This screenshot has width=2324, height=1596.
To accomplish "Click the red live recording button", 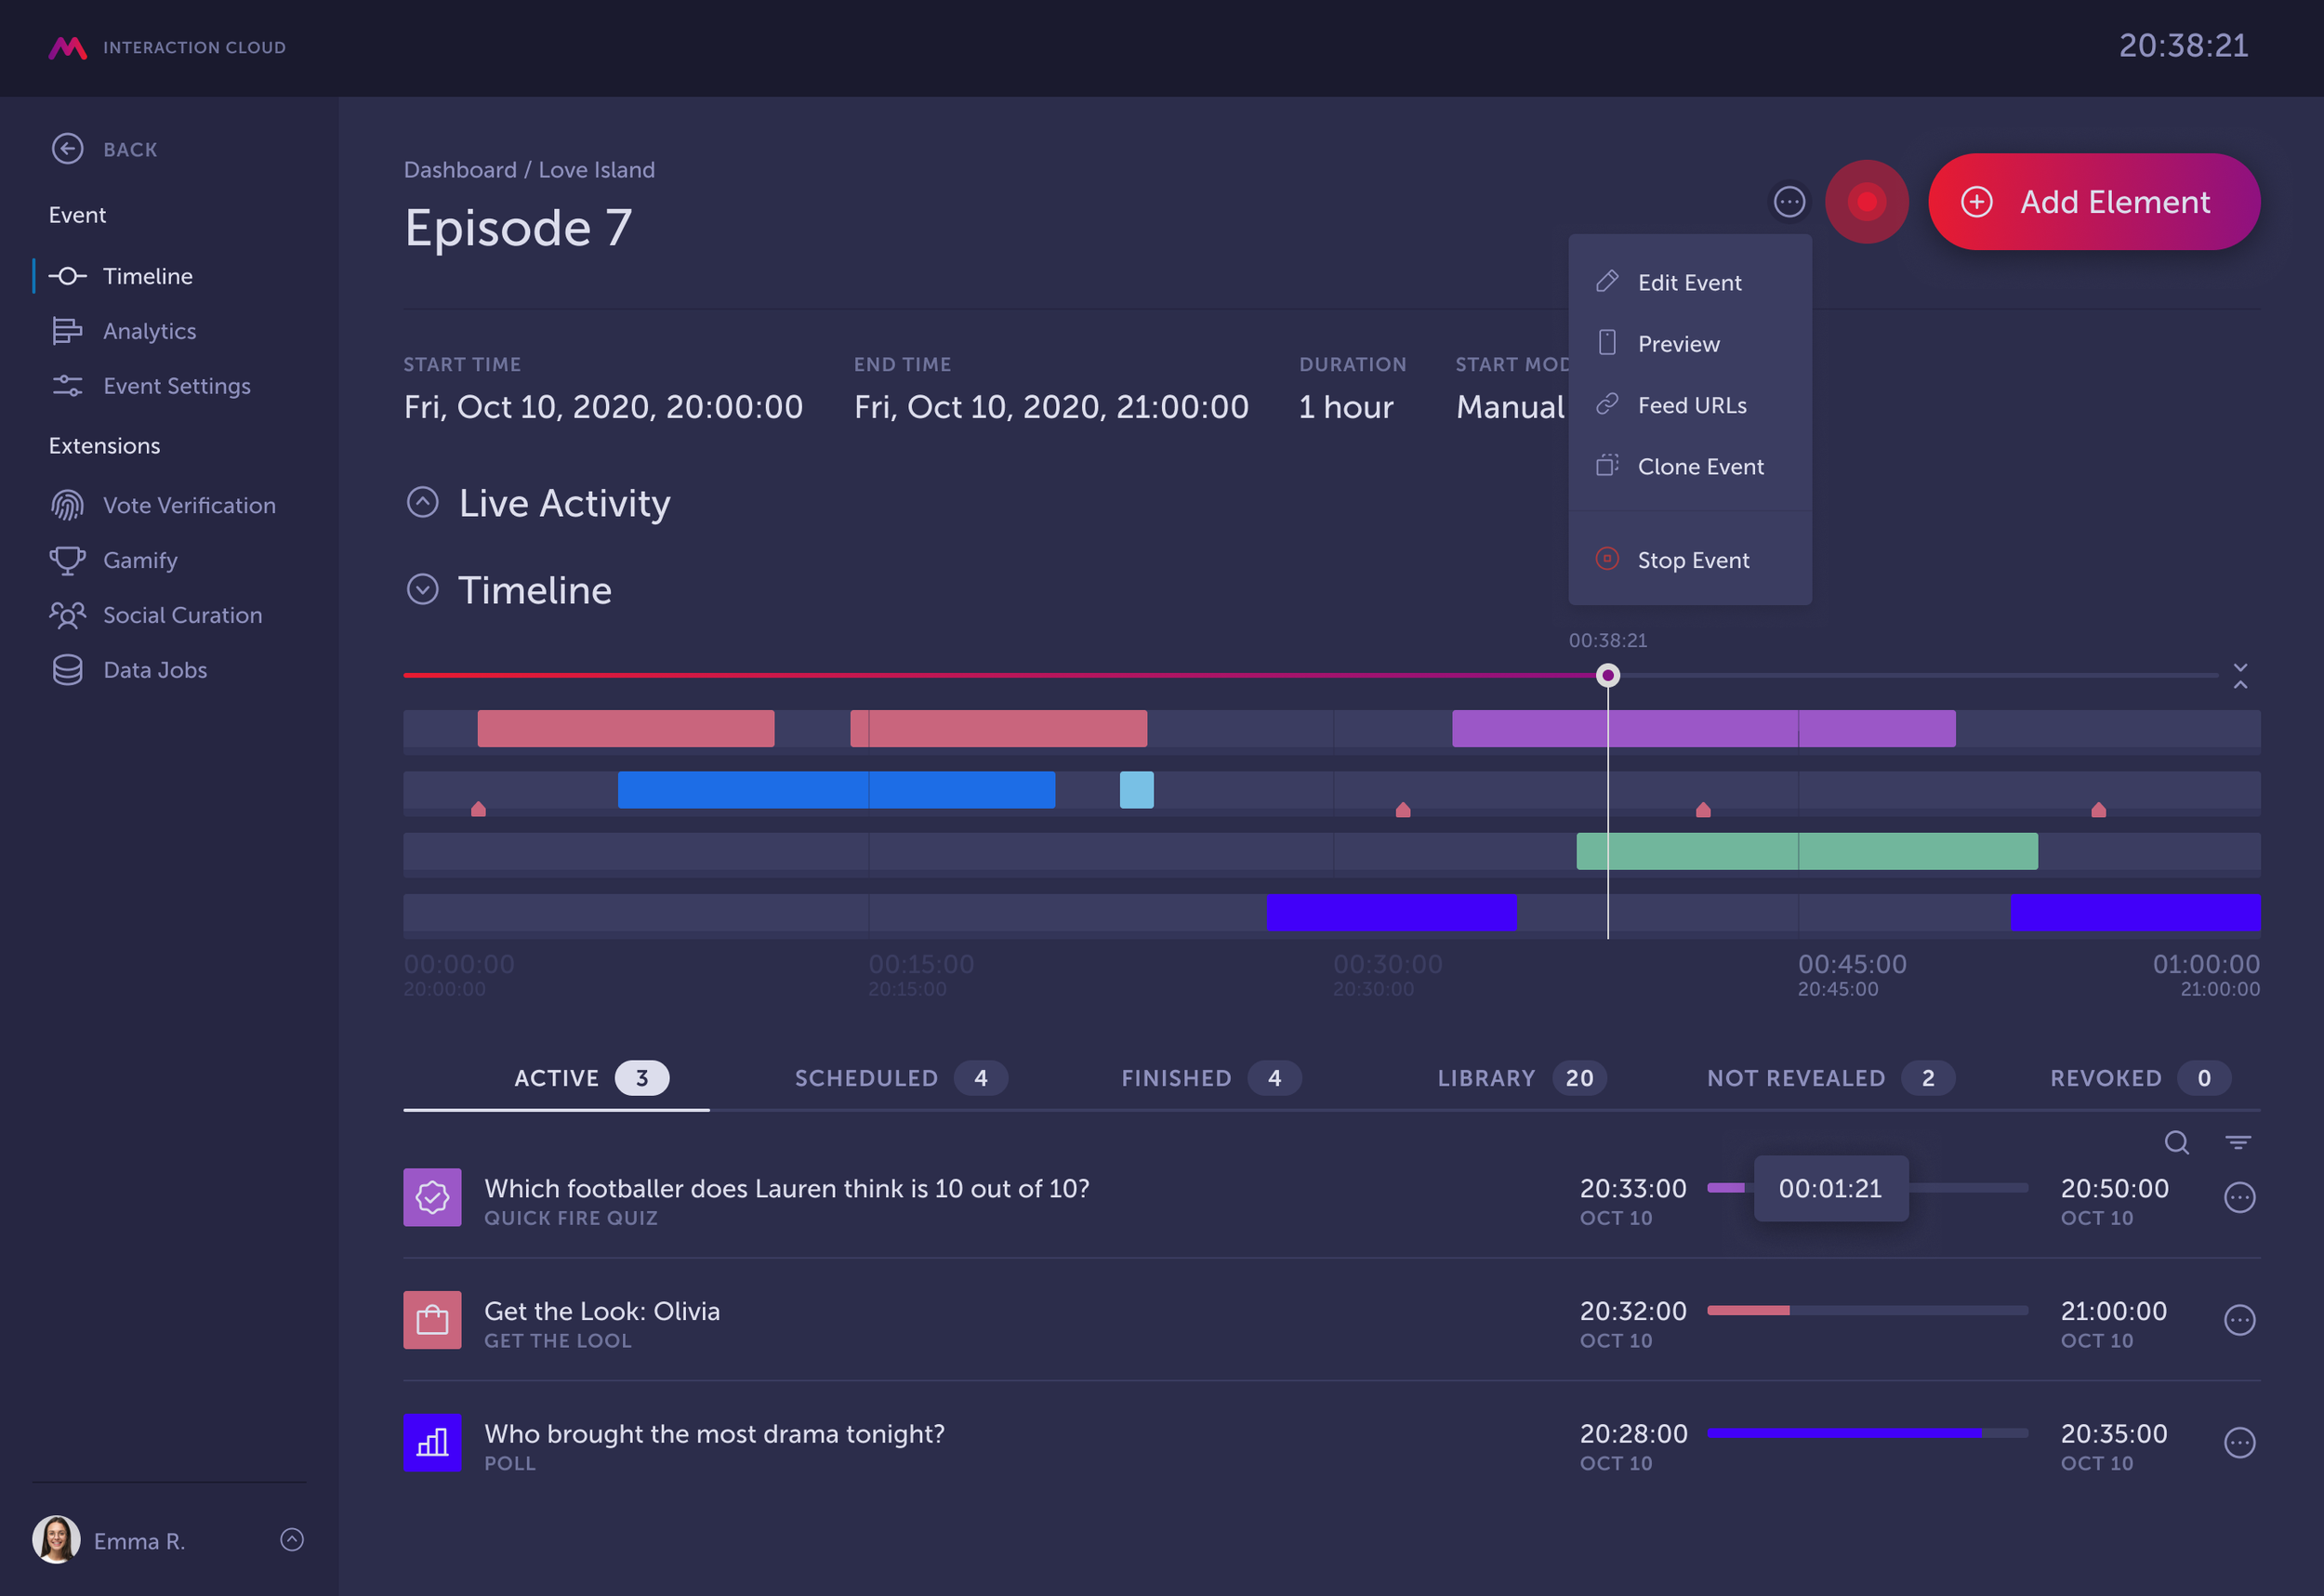I will [x=1866, y=202].
